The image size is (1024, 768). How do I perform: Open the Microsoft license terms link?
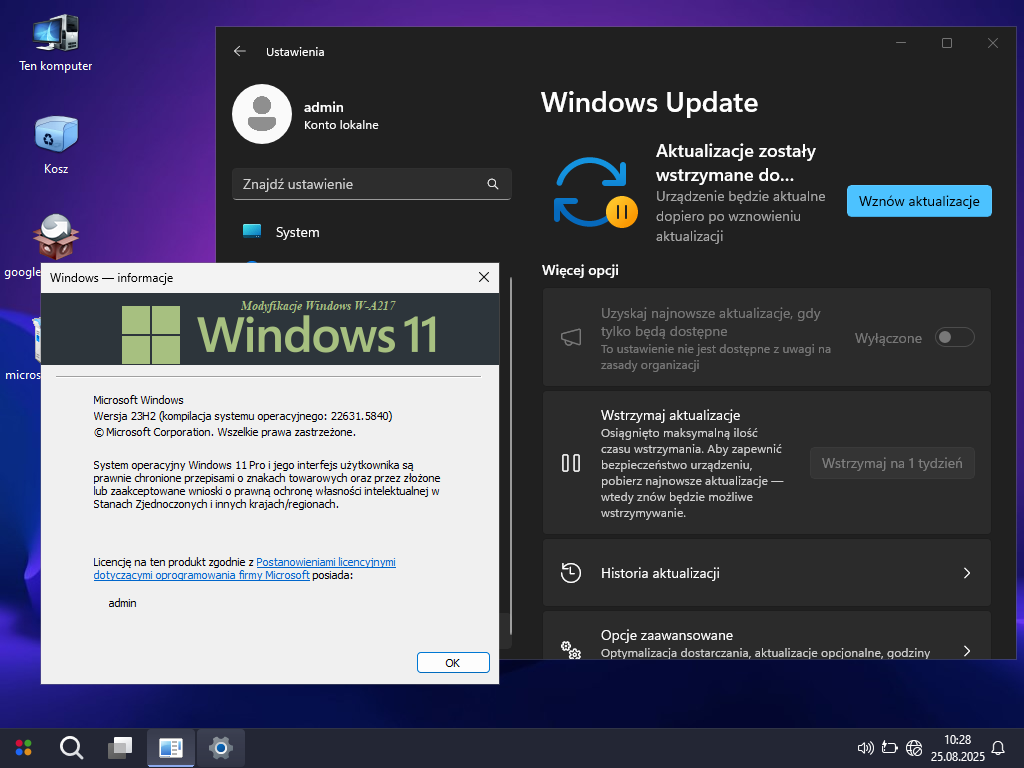325,562
